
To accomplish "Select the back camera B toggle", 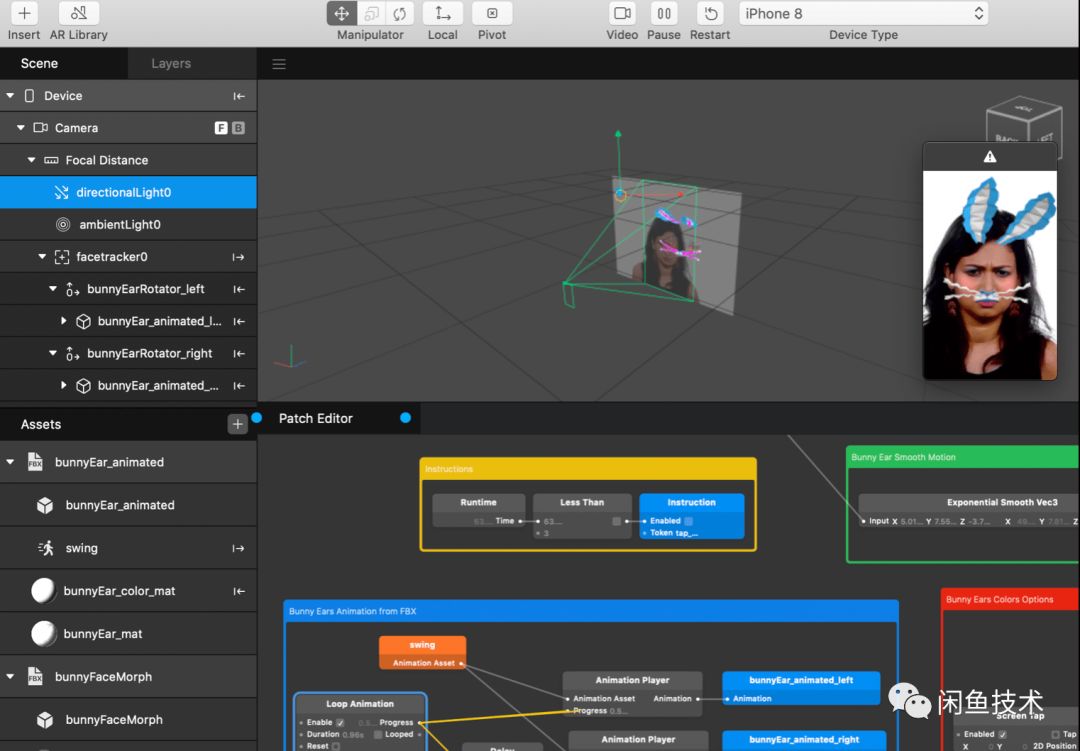I will pyautogui.click(x=238, y=128).
